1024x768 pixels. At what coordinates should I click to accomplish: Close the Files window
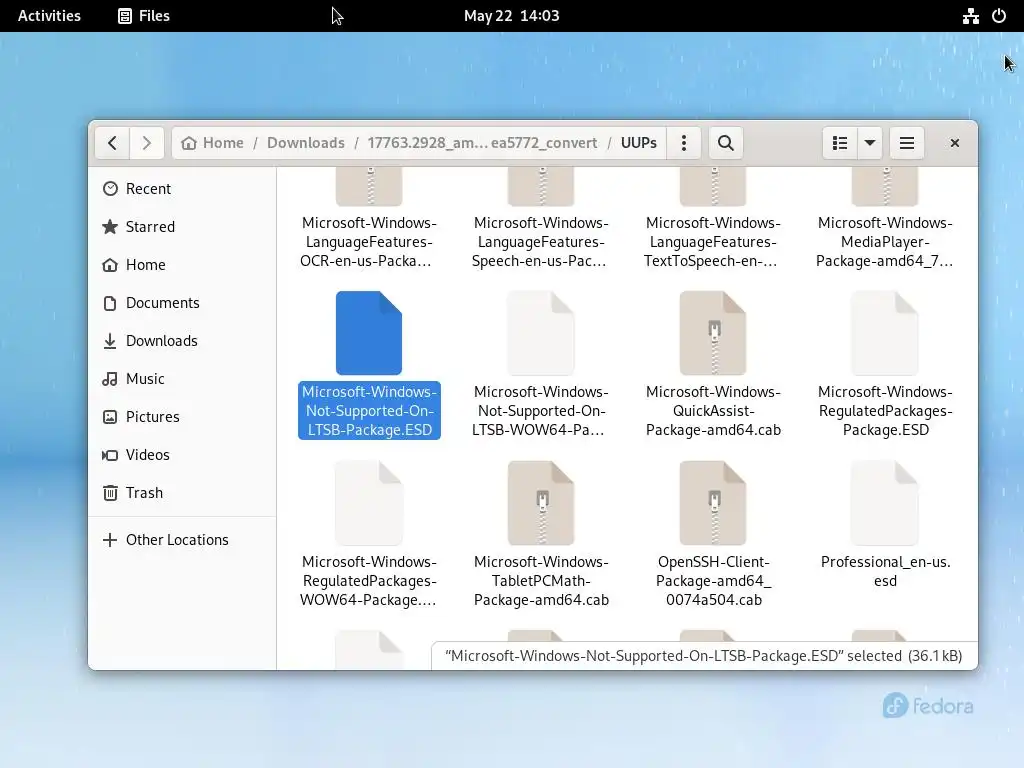click(x=955, y=143)
